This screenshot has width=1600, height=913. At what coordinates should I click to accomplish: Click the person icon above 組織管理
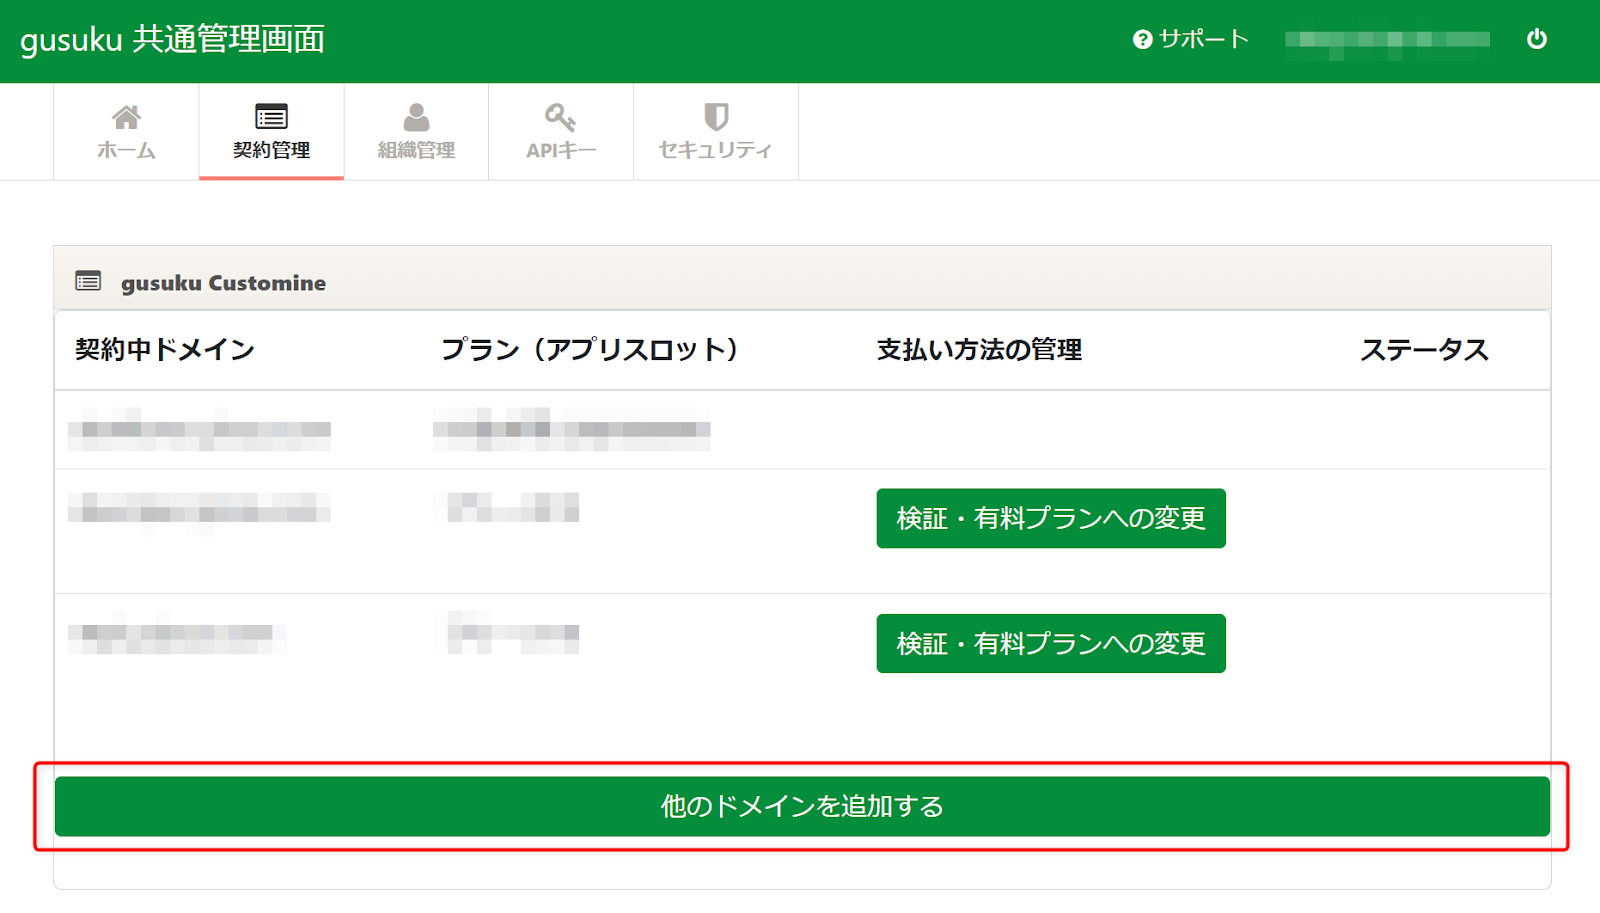pos(416,117)
